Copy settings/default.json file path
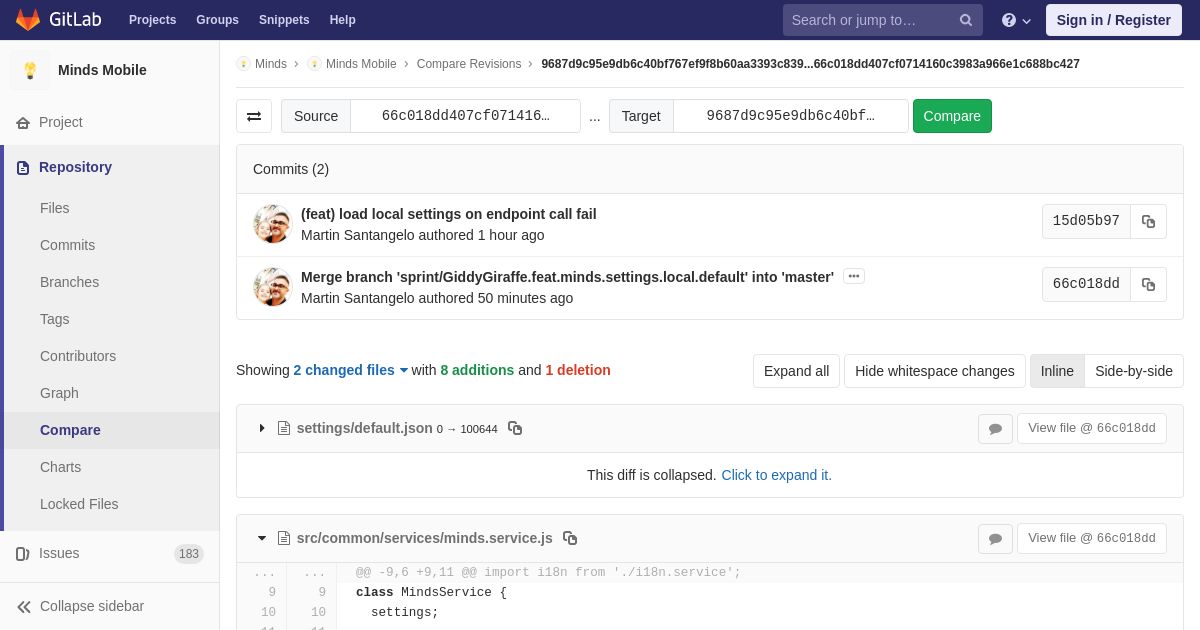The width and height of the screenshot is (1200, 630). (515, 428)
